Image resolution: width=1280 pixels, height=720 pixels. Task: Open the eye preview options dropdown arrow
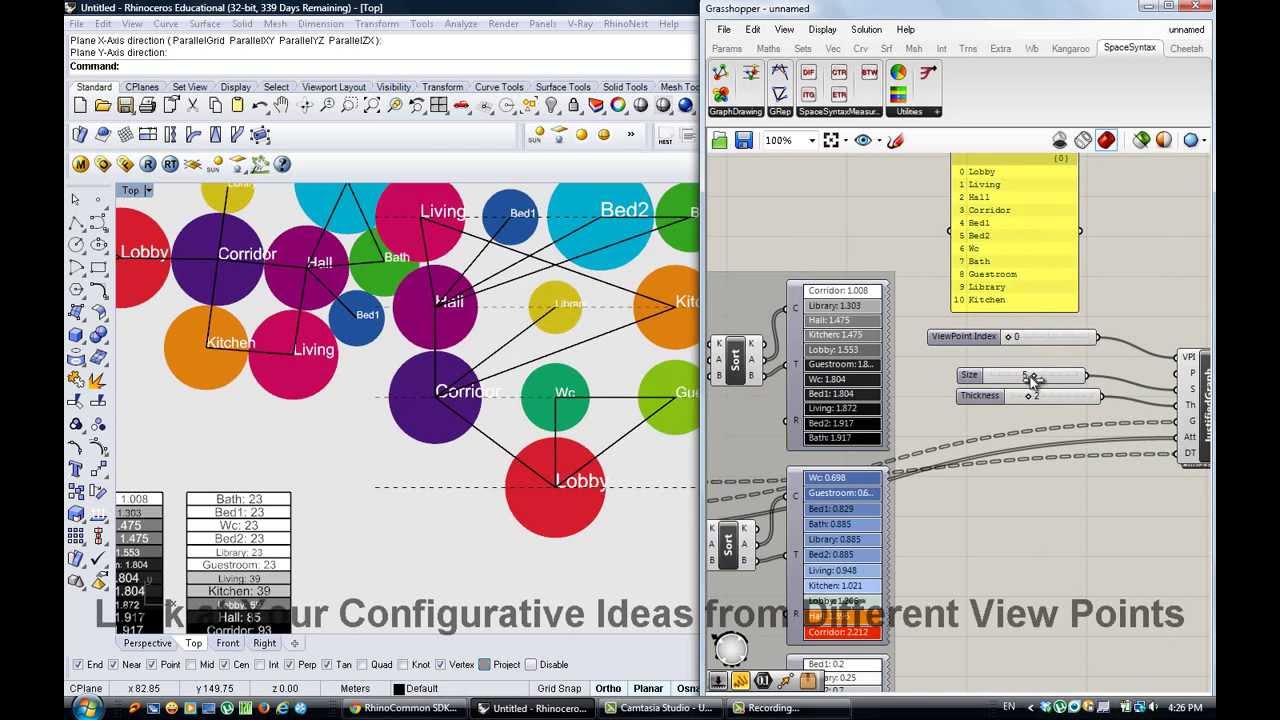click(879, 141)
